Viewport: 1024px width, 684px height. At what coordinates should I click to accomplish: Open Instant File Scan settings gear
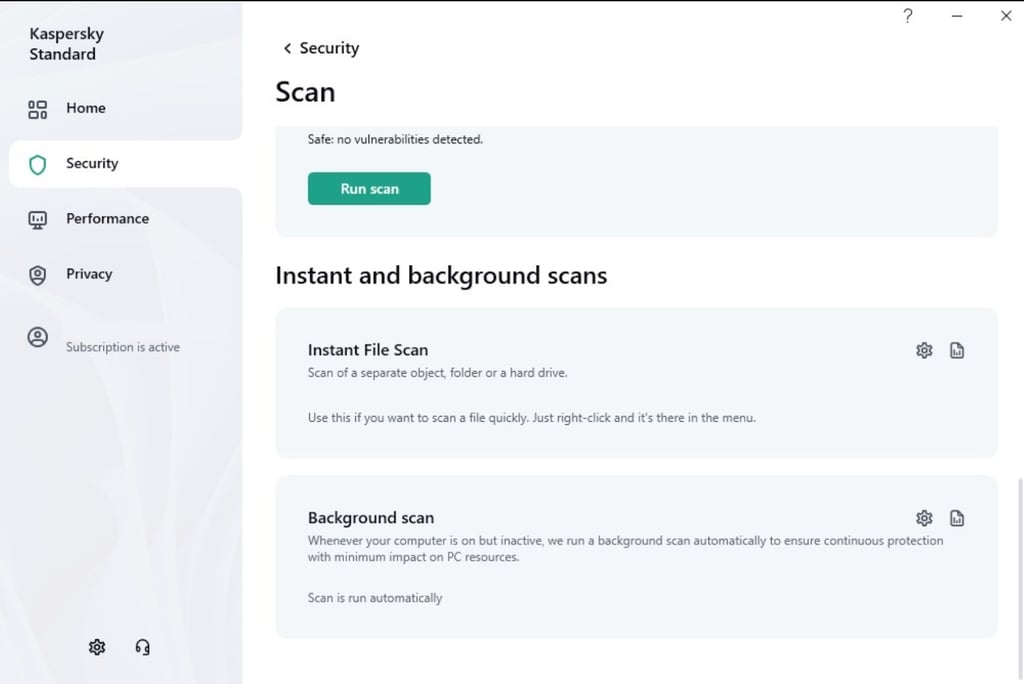924,350
